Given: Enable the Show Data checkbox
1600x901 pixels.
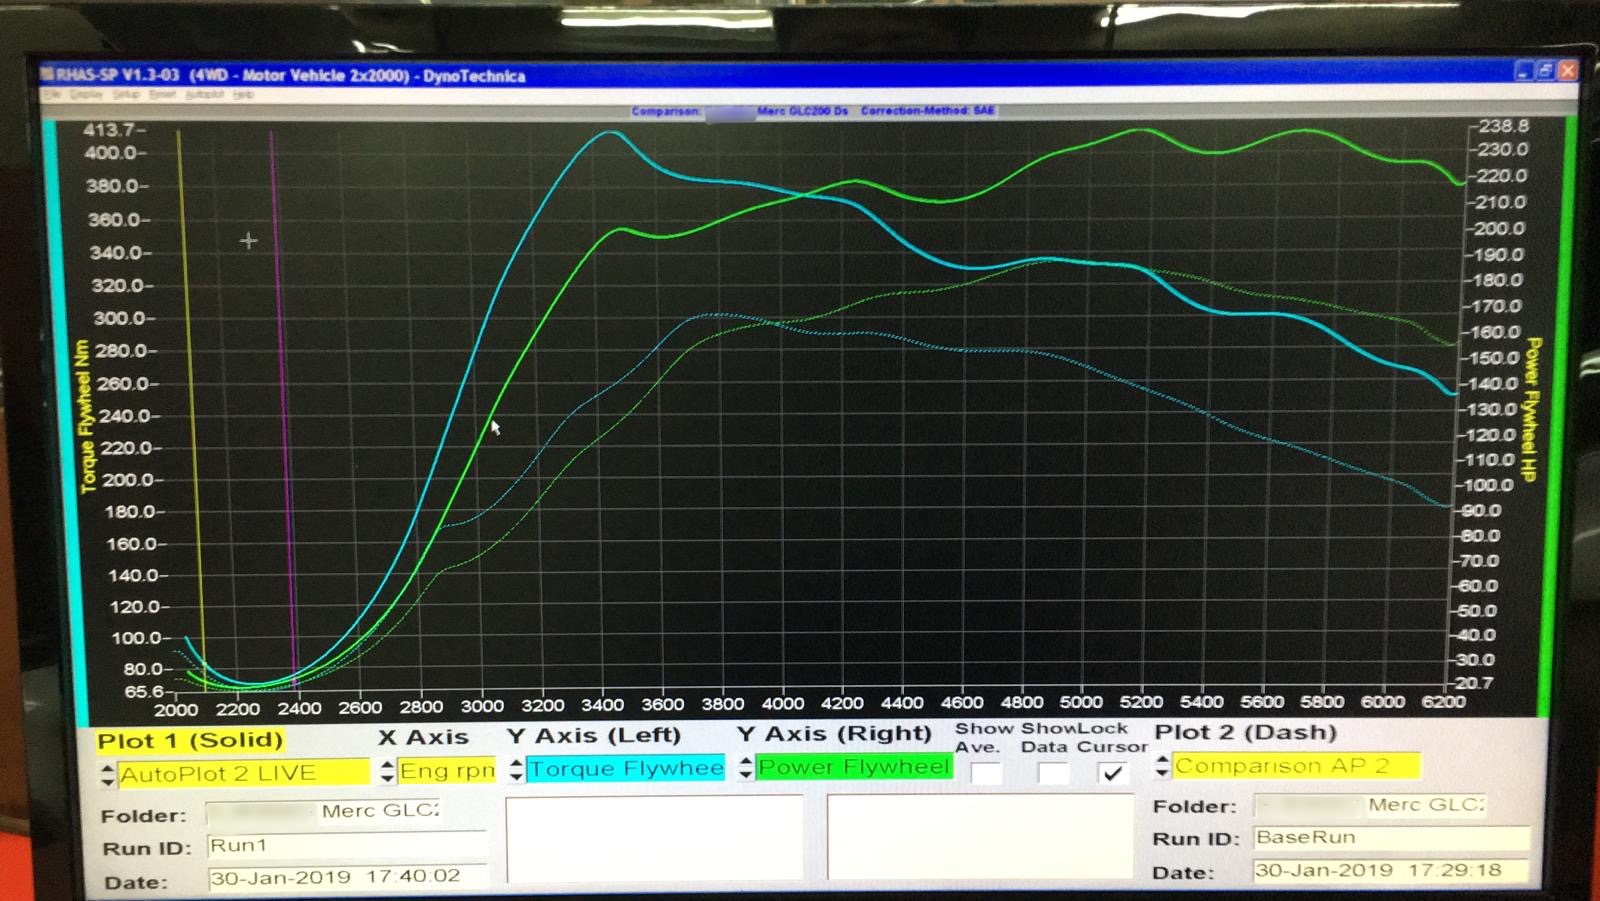Looking at the screenshot, I should pos(1052,773).
